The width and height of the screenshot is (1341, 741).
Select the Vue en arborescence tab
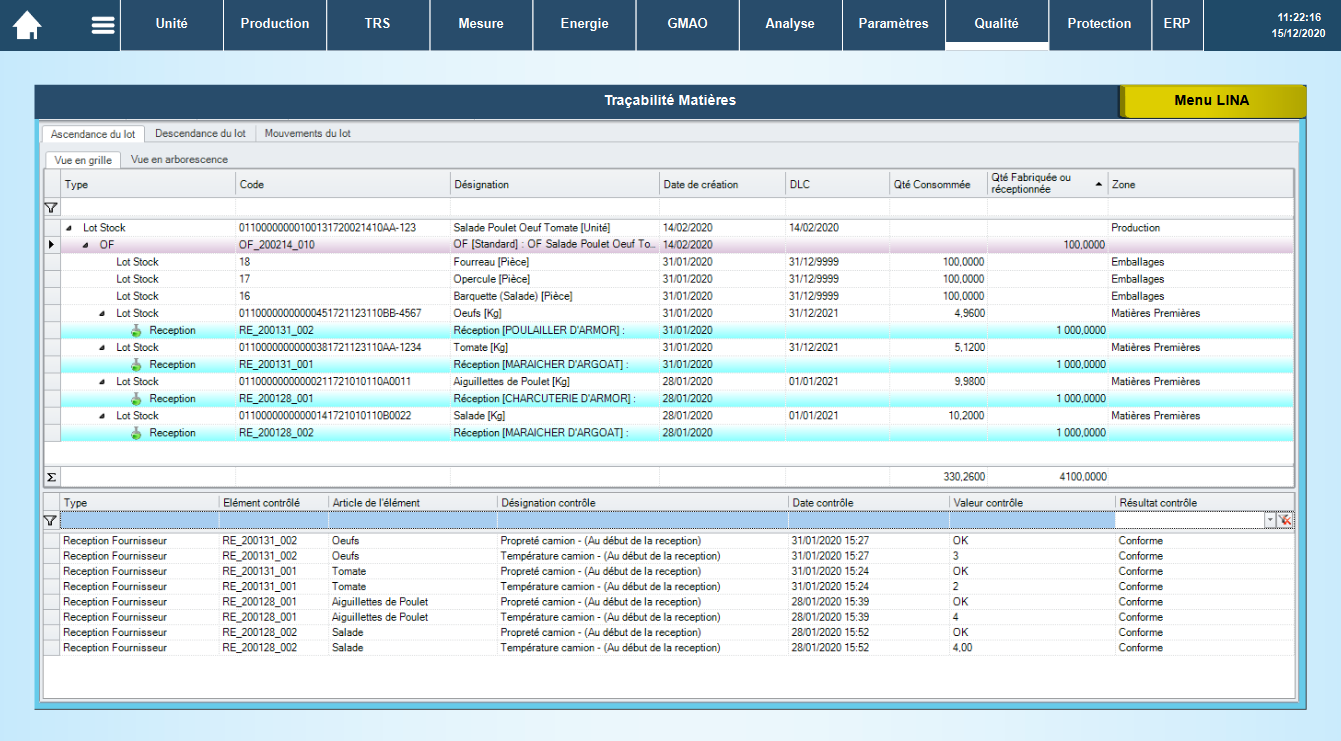(179, 159)
